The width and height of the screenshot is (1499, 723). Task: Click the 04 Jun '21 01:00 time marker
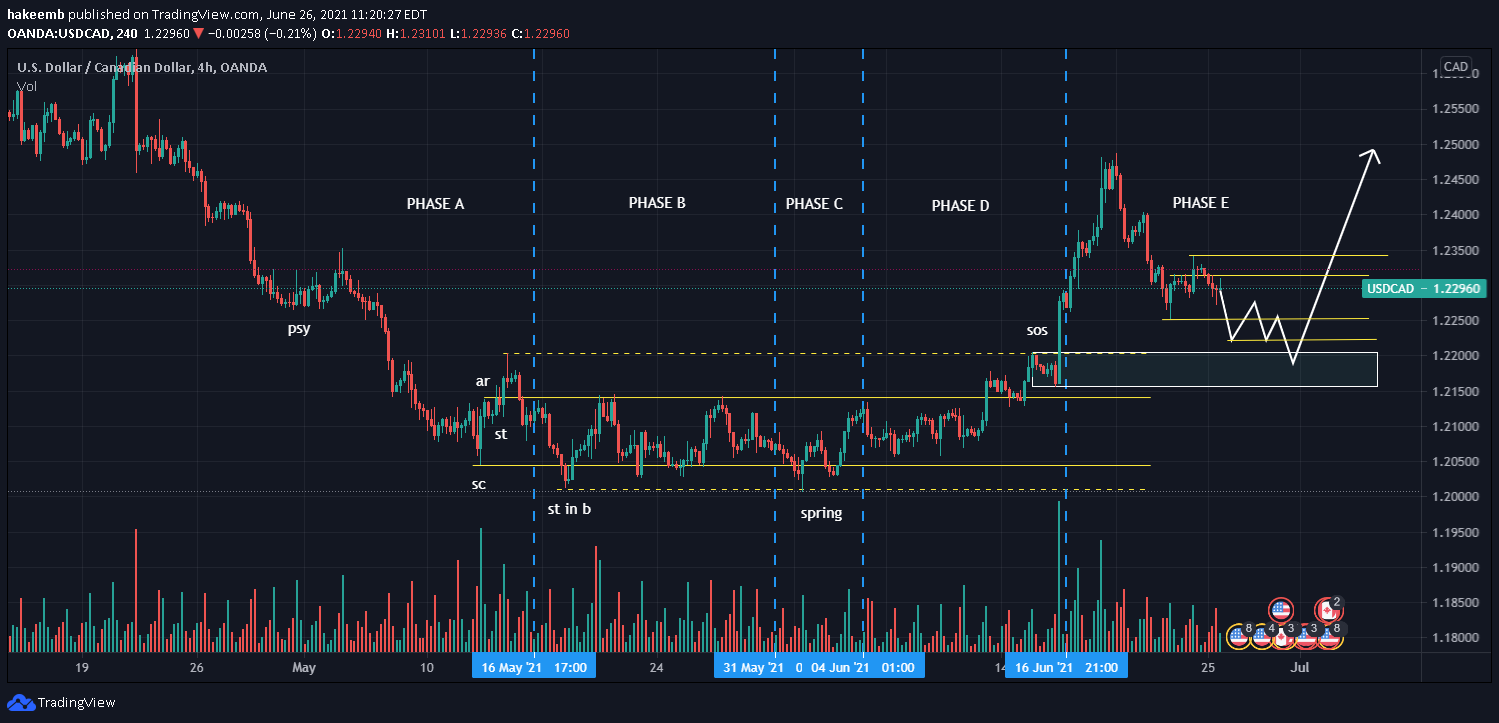[863, 666]
